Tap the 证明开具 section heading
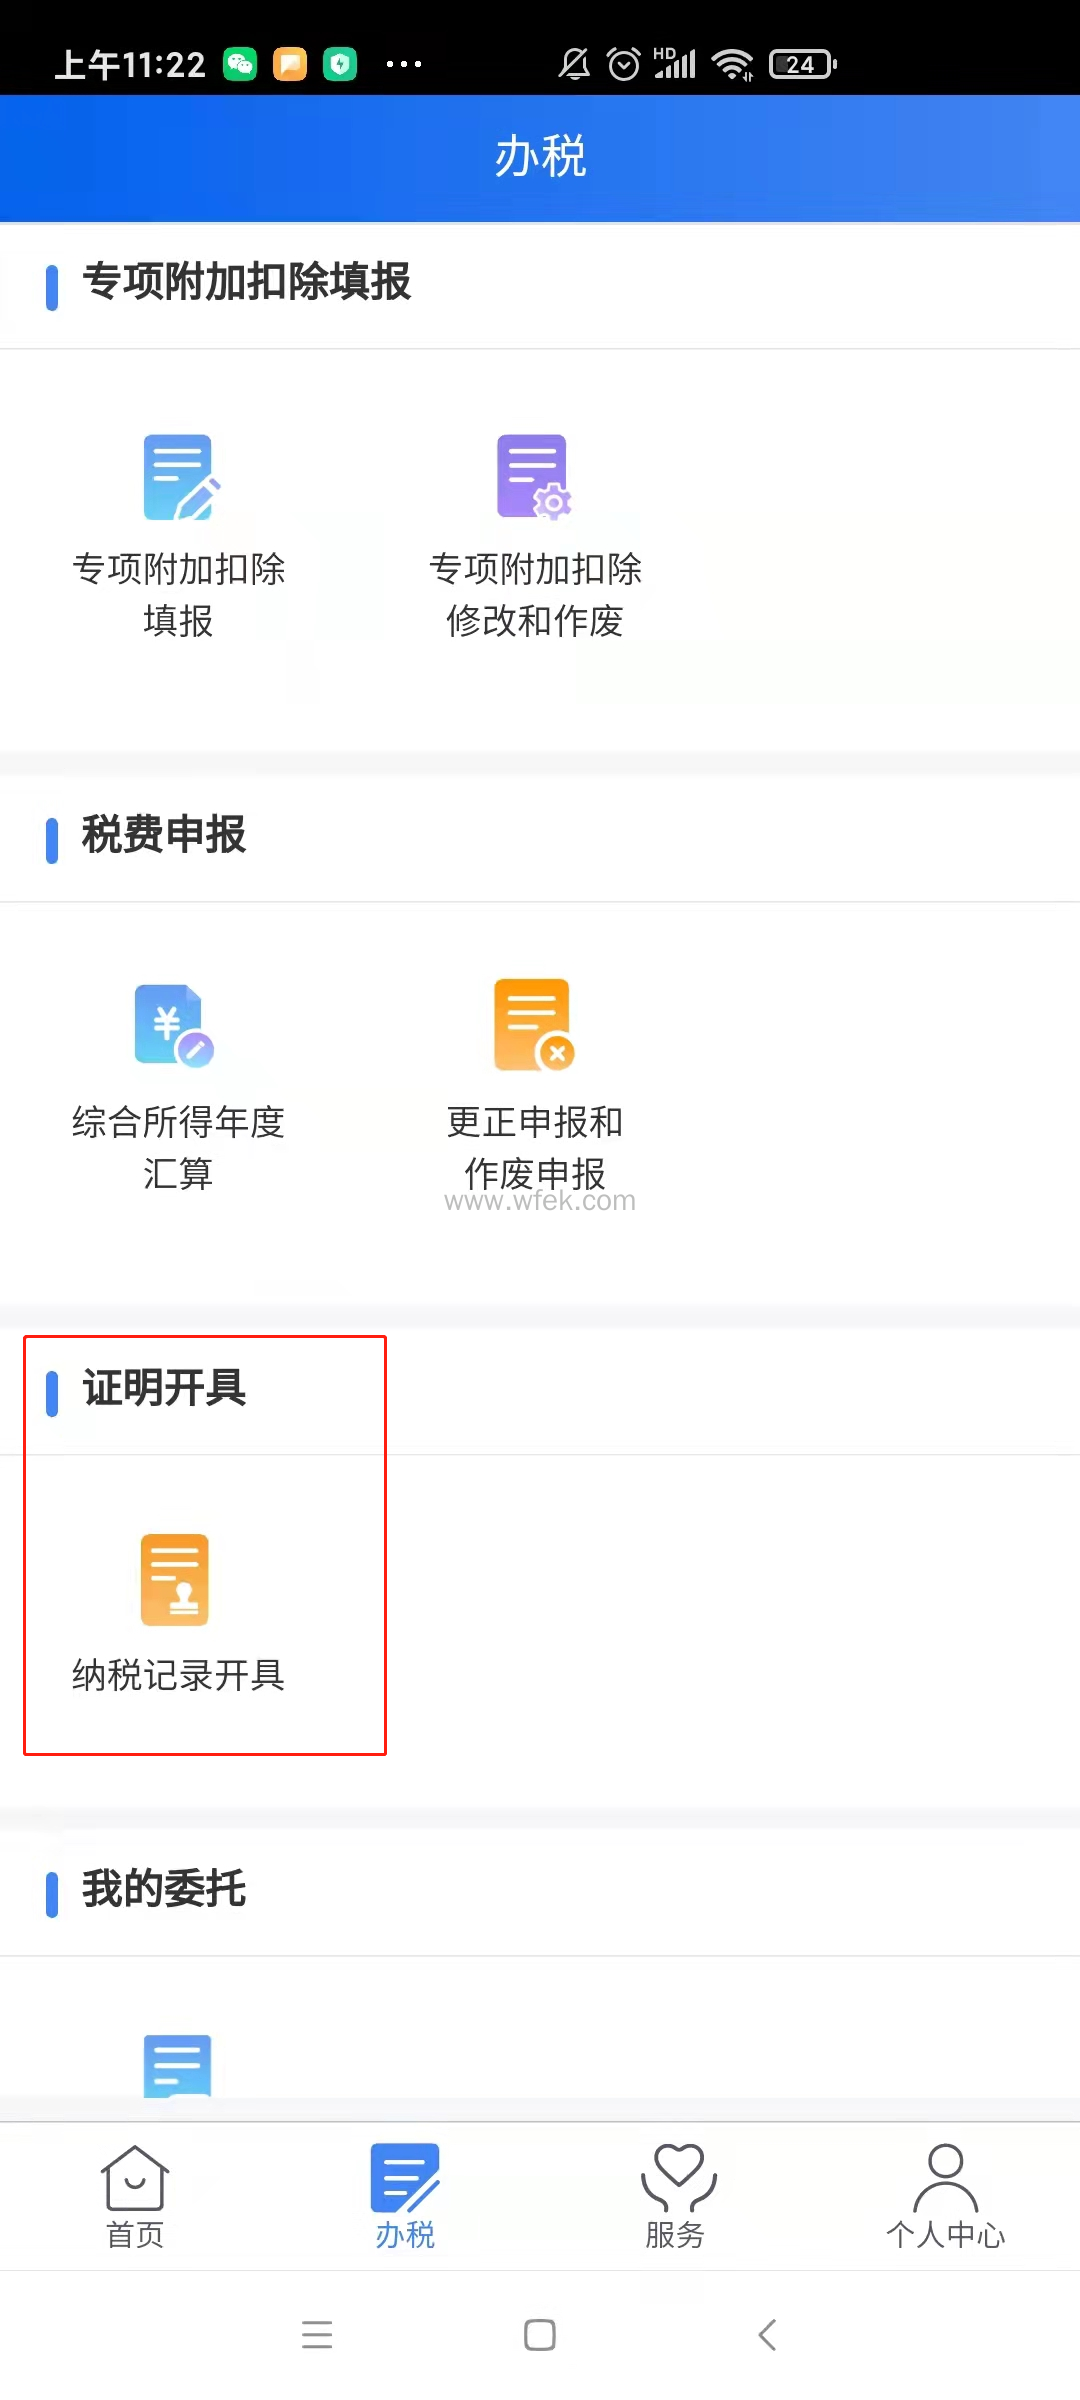Image resolution: width=1080 pixels, height=2400 pixels. (x=164, y=1388)
